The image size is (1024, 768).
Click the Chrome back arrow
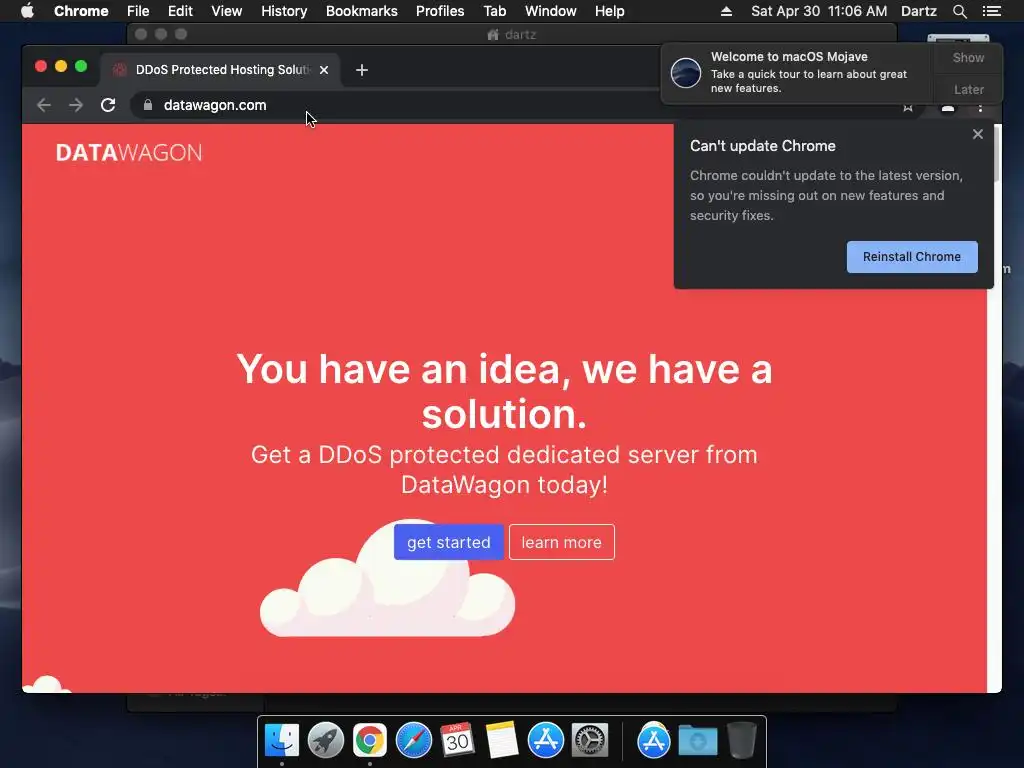(x=44, y=105)
